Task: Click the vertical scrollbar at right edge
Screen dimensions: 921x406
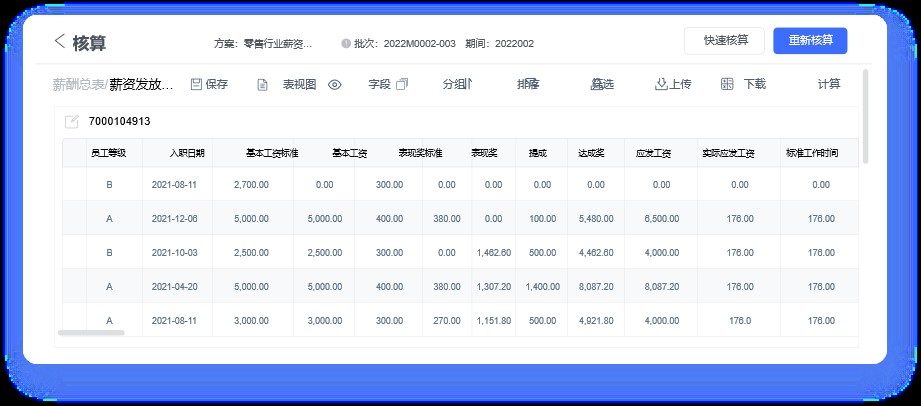Action: (865, 115)
